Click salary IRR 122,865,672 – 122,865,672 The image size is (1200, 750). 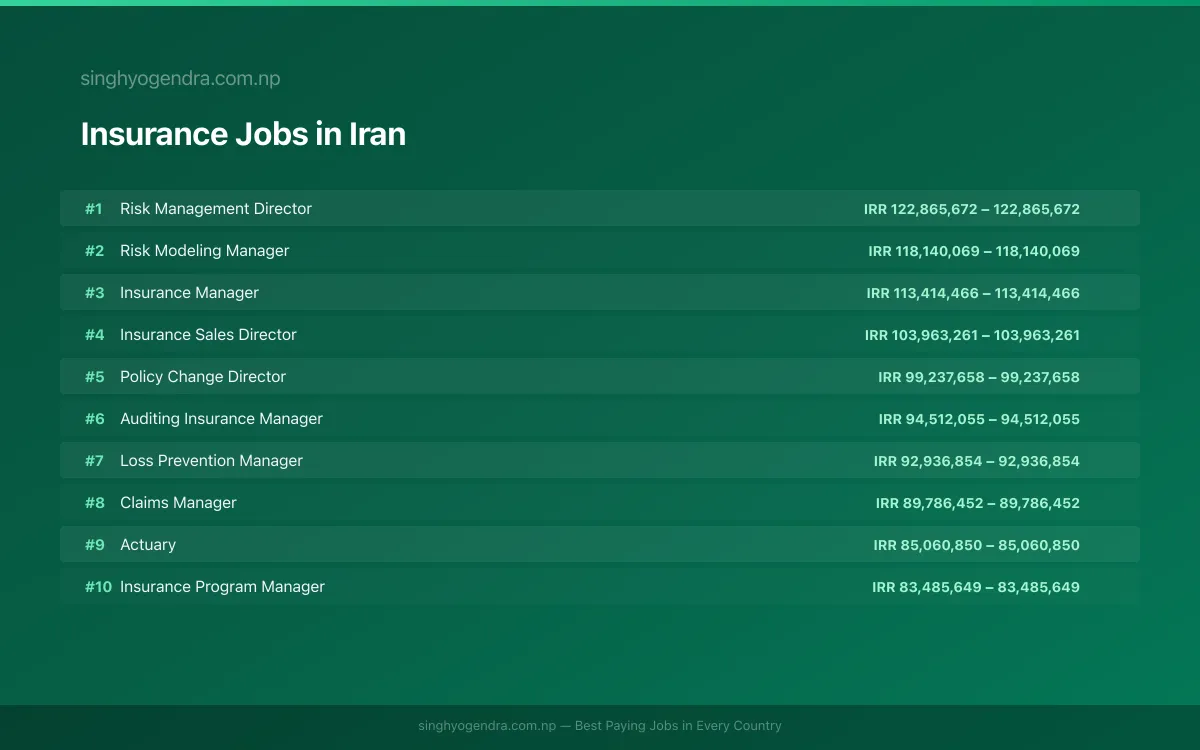972,209
